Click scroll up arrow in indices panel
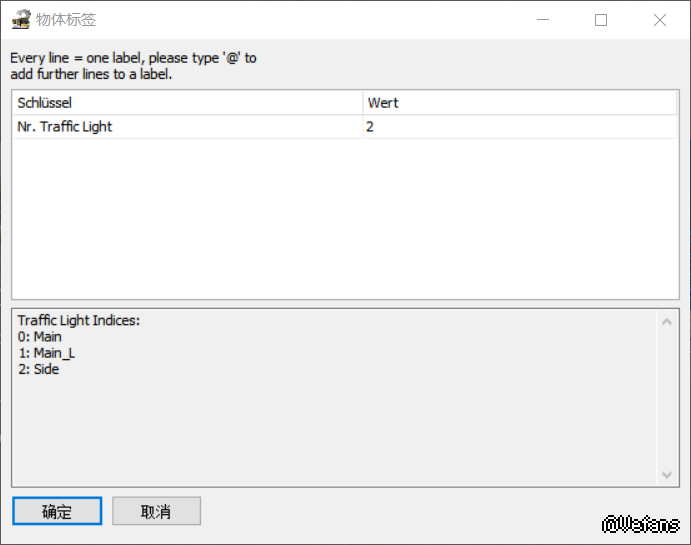 (x=667, y=322)
